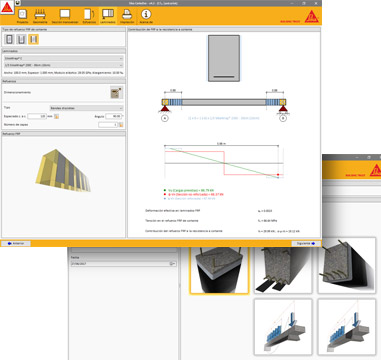Open the Geometría toolbar section
The image size is (381, 360).
point(40,16)
